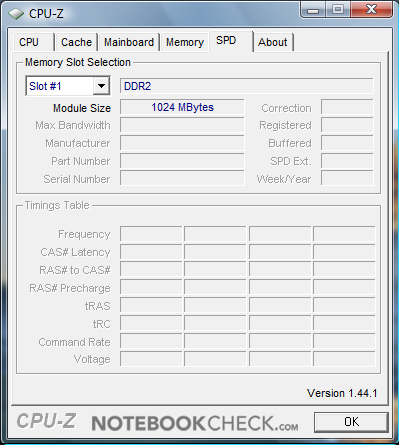Click the first Frequency cell in Timings Table
Image resolution: width=399 pixels, height=445 pixels.
151,234
